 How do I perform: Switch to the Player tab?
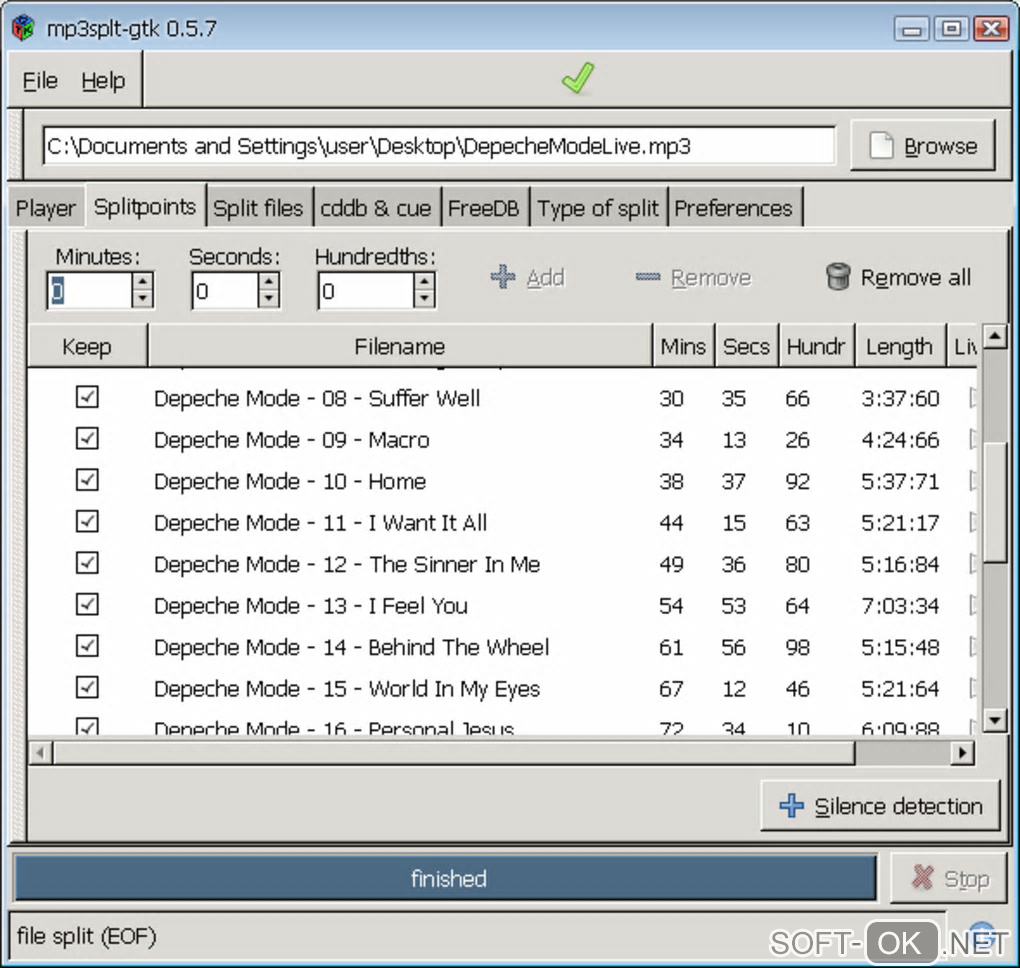pyautogui.click(x=46, y=208)
